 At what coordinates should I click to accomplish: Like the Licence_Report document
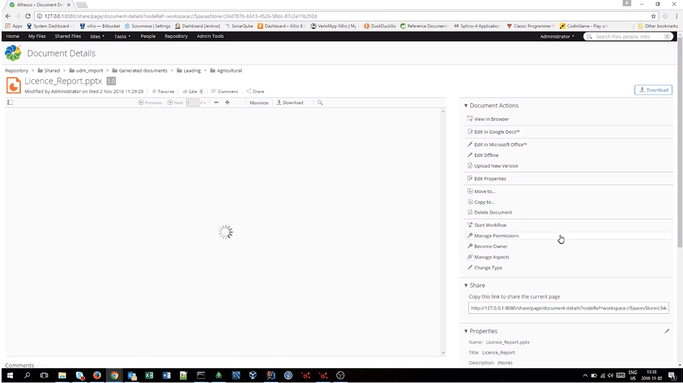(190, 92)
